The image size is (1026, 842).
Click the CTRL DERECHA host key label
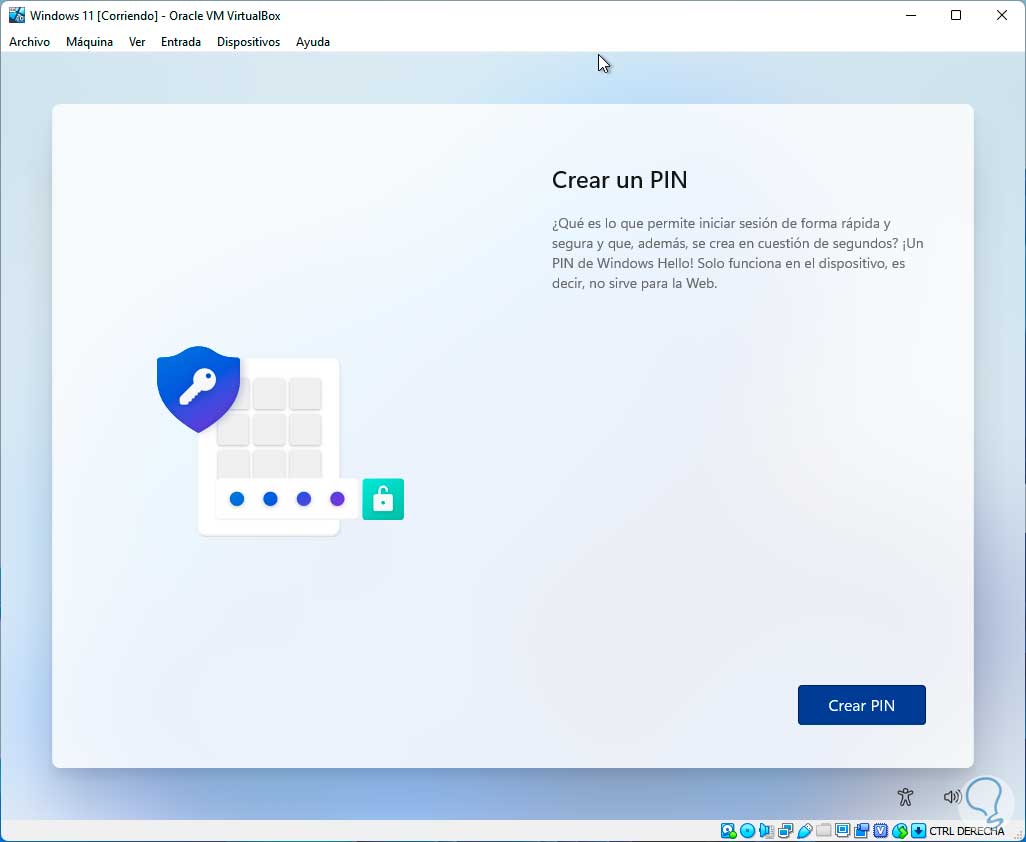(966, 831)
